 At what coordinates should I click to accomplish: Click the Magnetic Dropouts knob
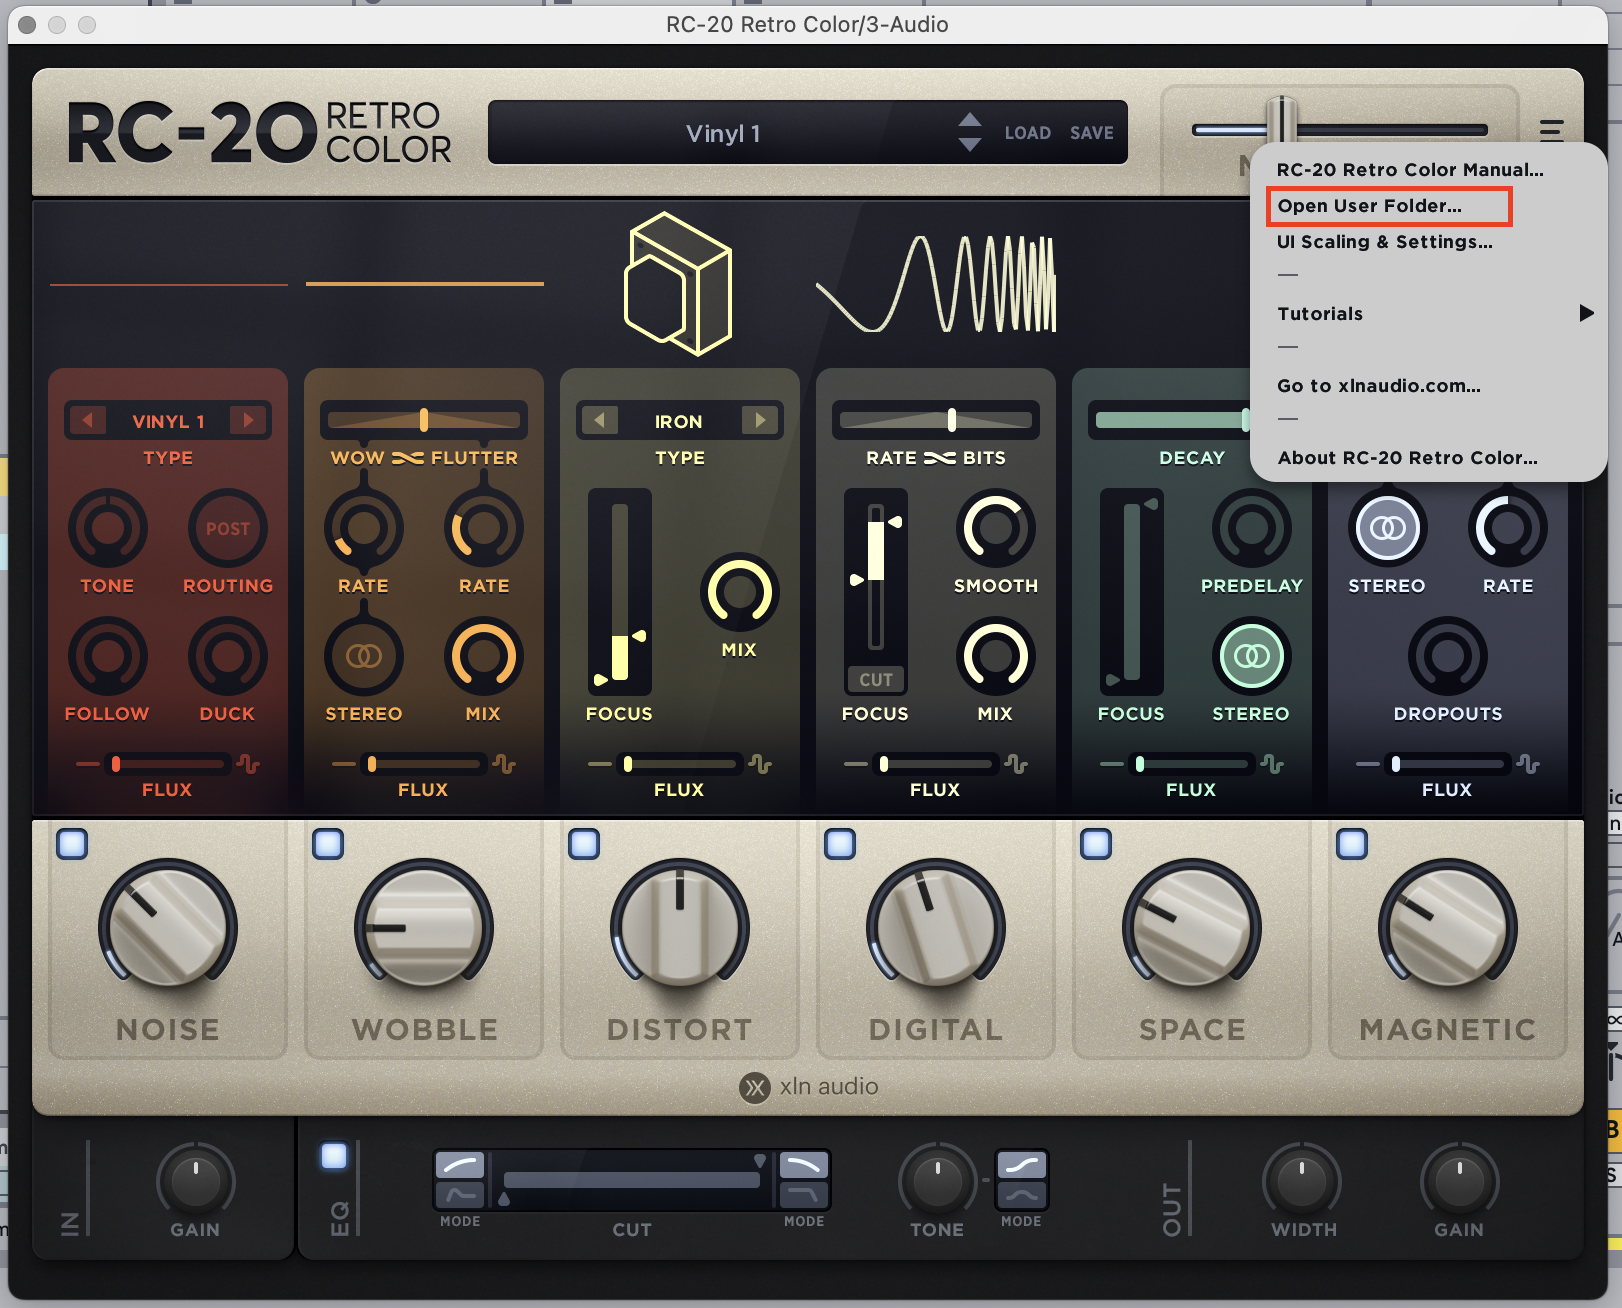[1448, 656]
